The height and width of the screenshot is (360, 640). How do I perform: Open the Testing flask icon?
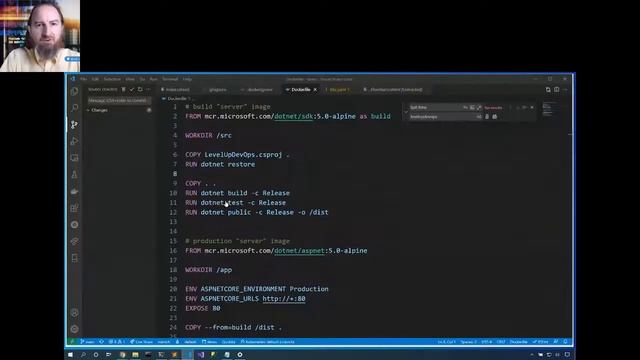(x=74, y=175)
